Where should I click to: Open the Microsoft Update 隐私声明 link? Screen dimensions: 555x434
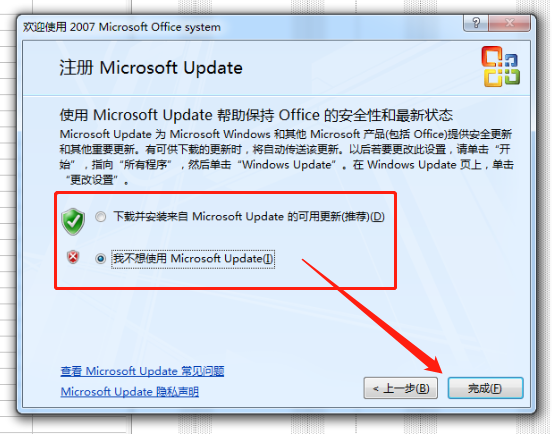tap(130, 392)
